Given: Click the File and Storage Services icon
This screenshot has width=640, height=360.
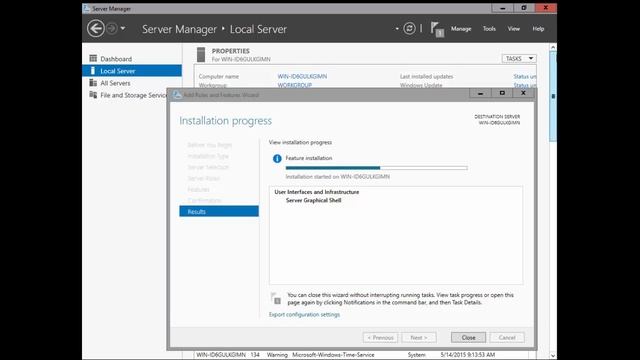Looking at the screenshot, I should click(x=93, y=95).
